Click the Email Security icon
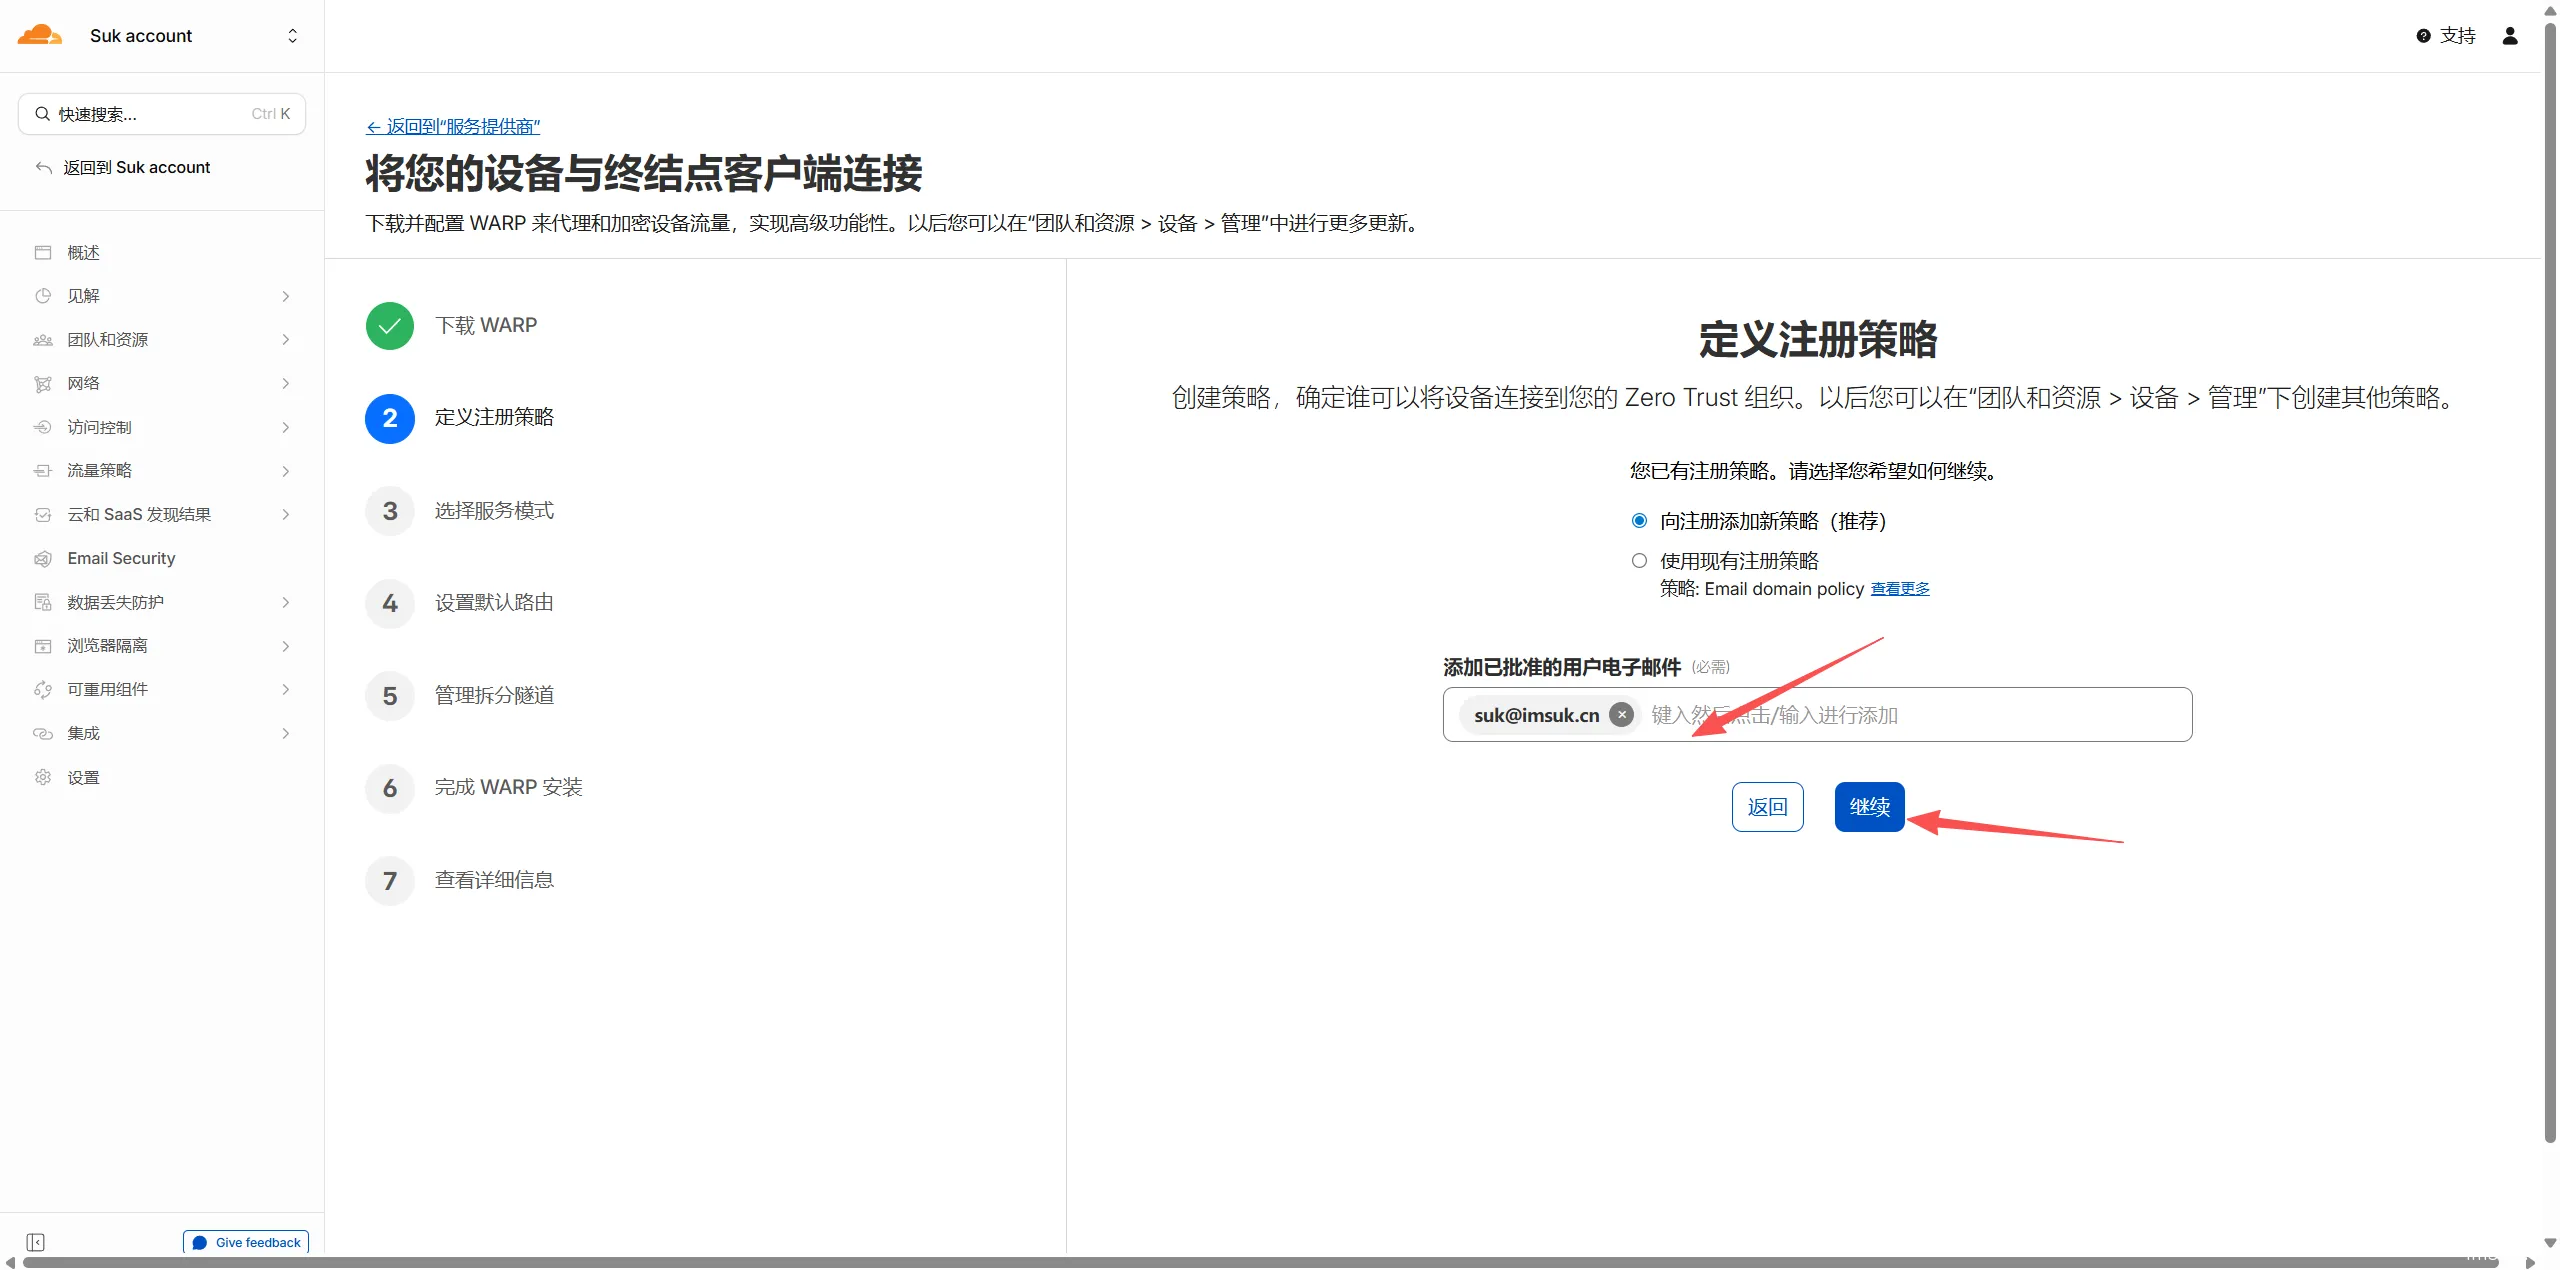 (x=43, y=558)
